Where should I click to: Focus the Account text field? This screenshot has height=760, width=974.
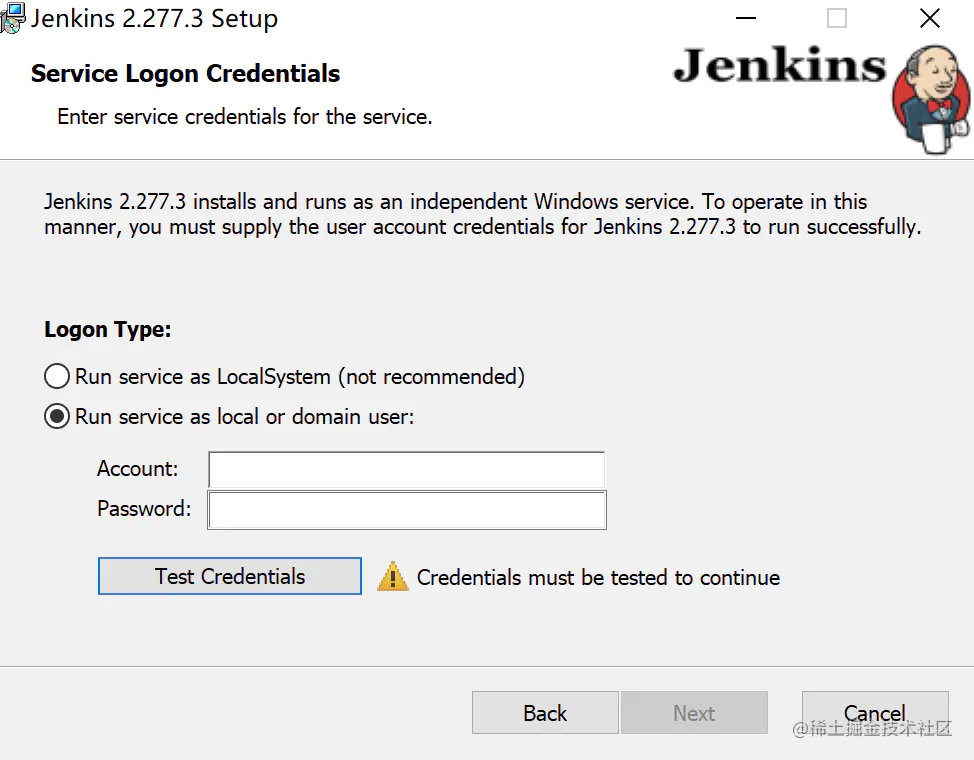click(x=406, y=470)
